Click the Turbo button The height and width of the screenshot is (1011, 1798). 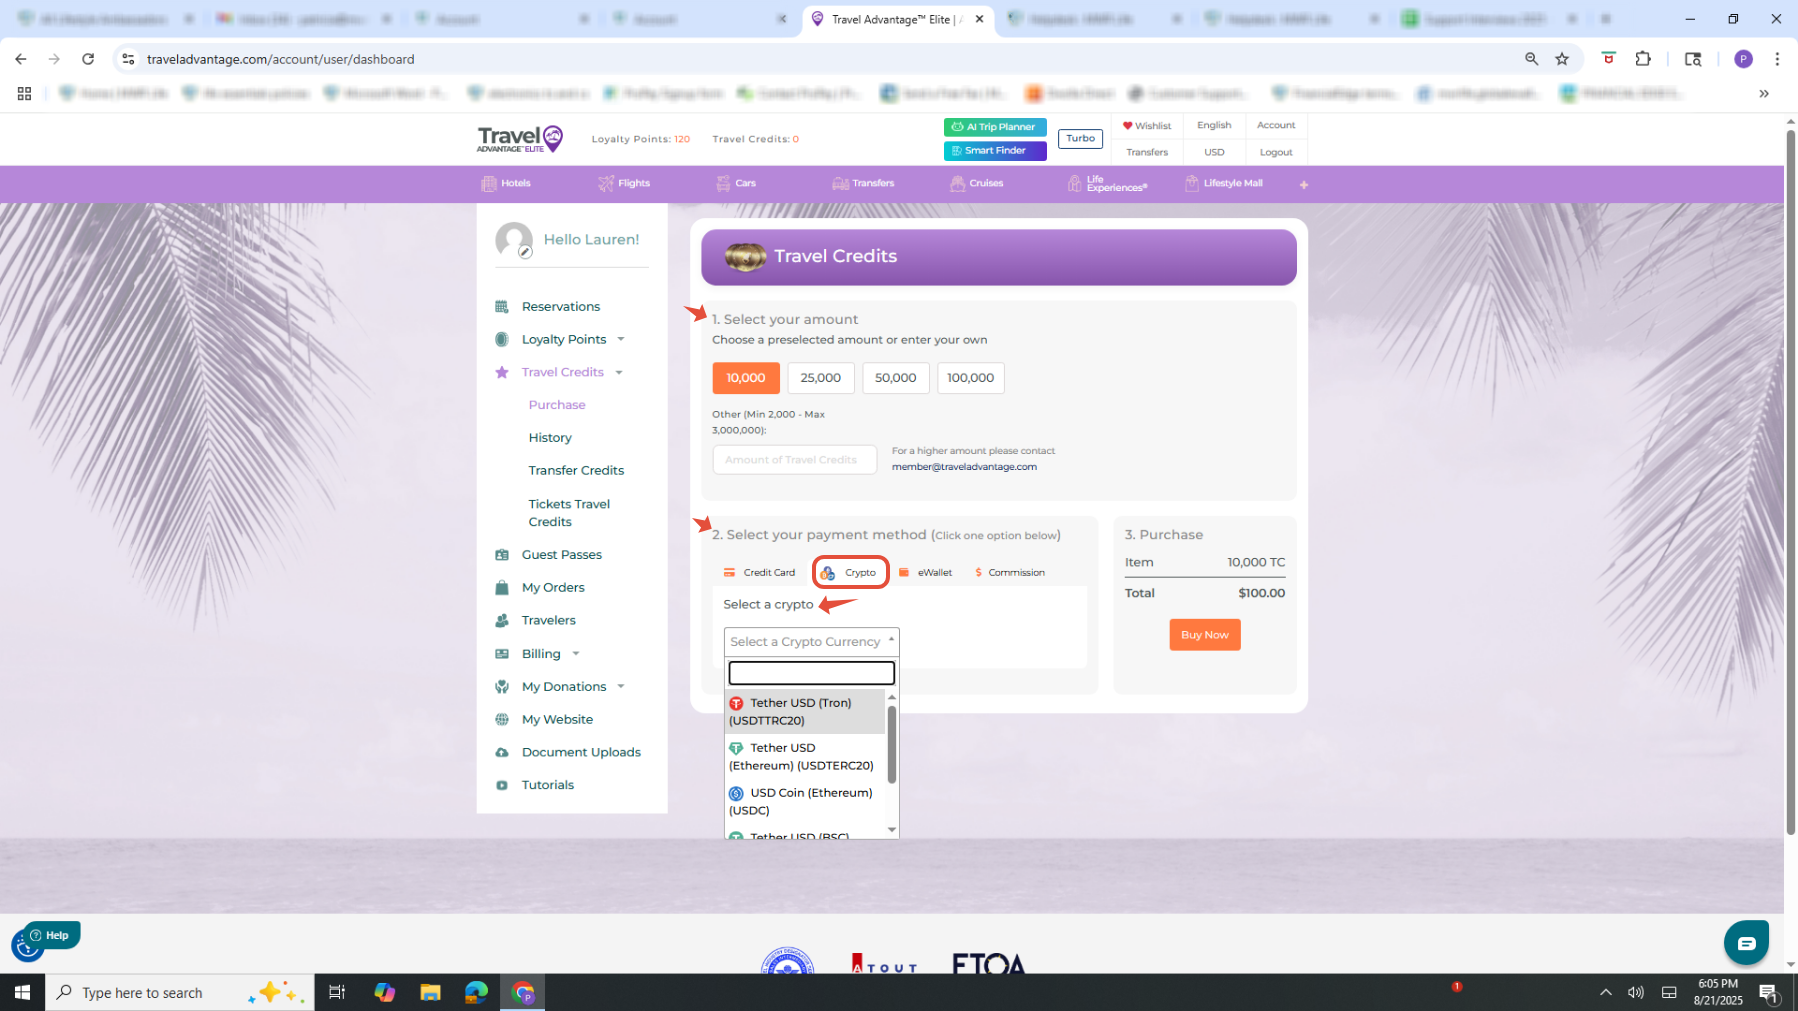[1080, 139]
